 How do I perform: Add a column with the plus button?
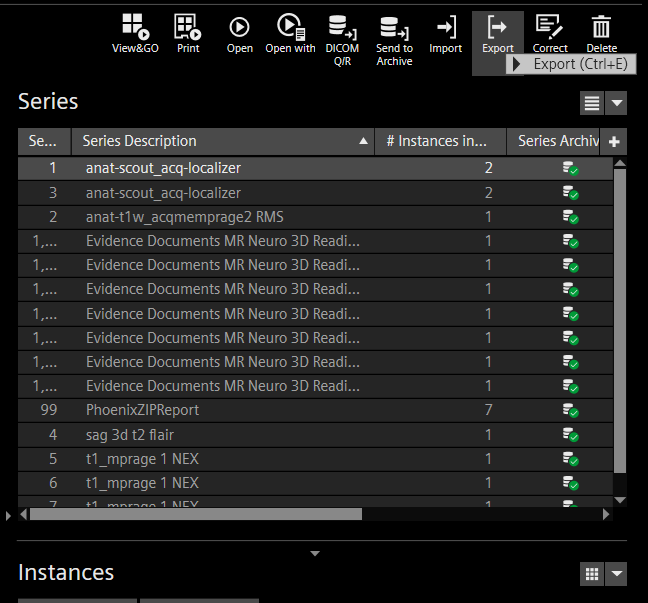tap(614, 142)
